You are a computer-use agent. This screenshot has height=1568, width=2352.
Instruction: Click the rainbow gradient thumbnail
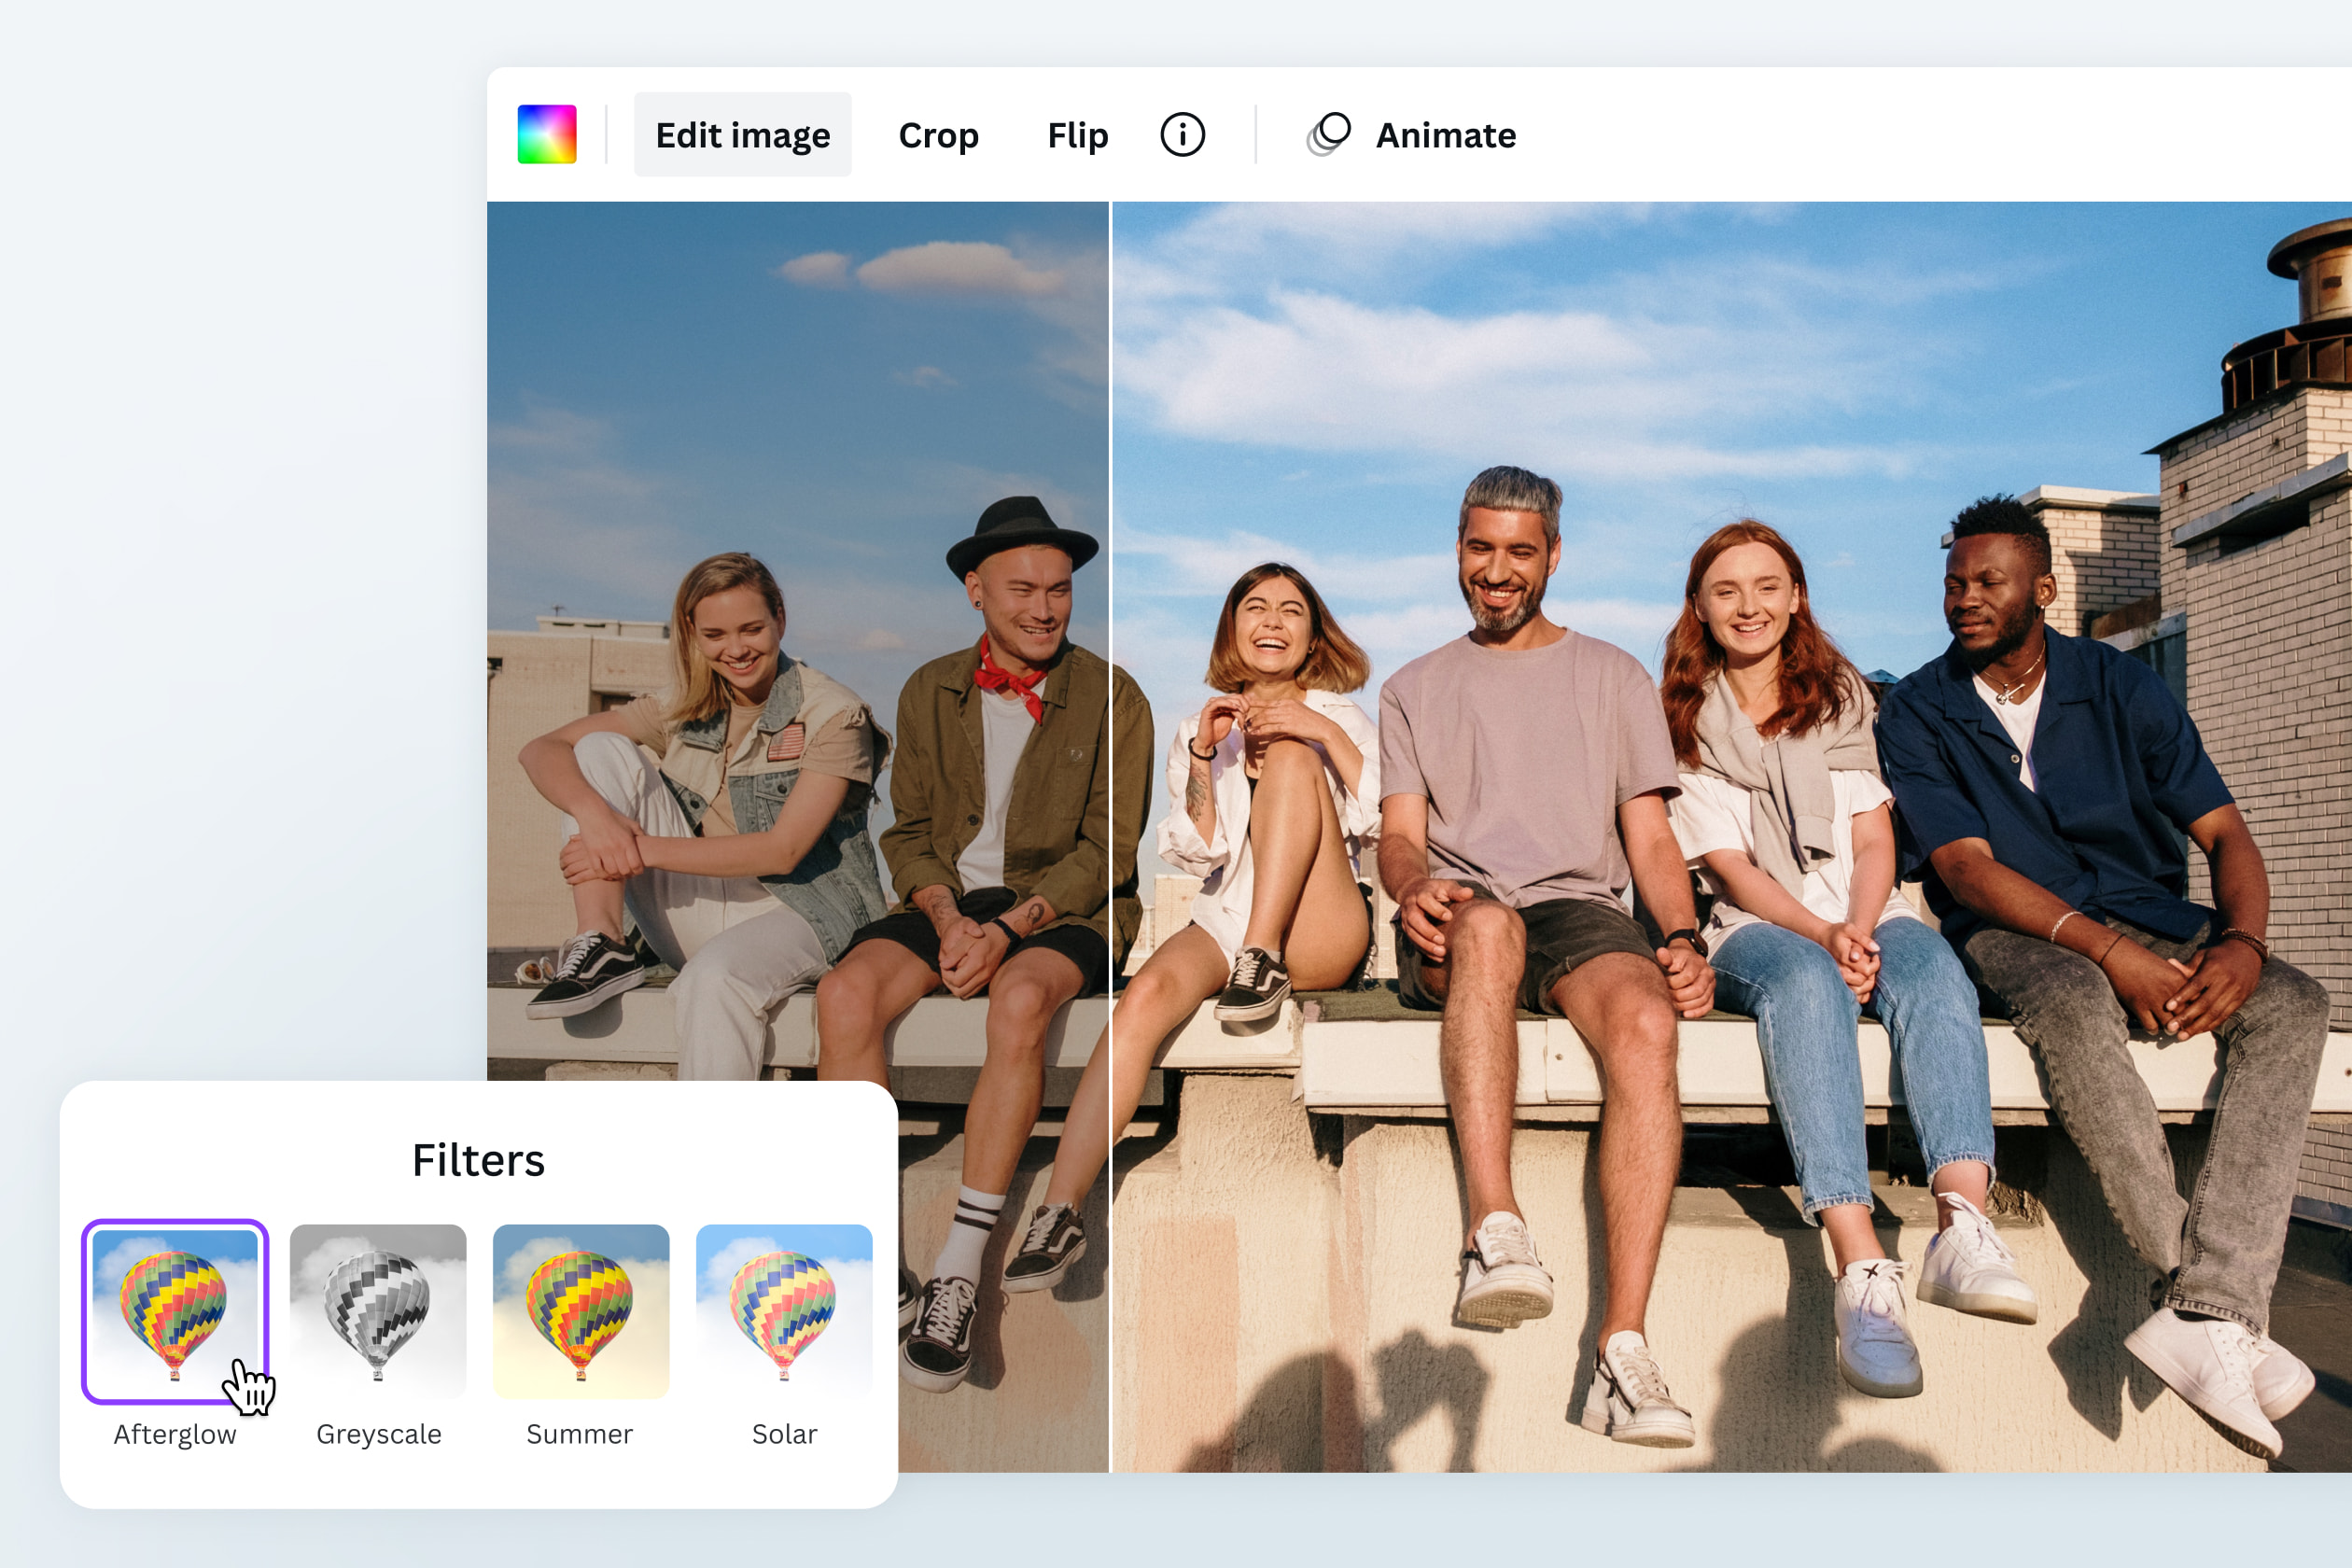[548, 134]
